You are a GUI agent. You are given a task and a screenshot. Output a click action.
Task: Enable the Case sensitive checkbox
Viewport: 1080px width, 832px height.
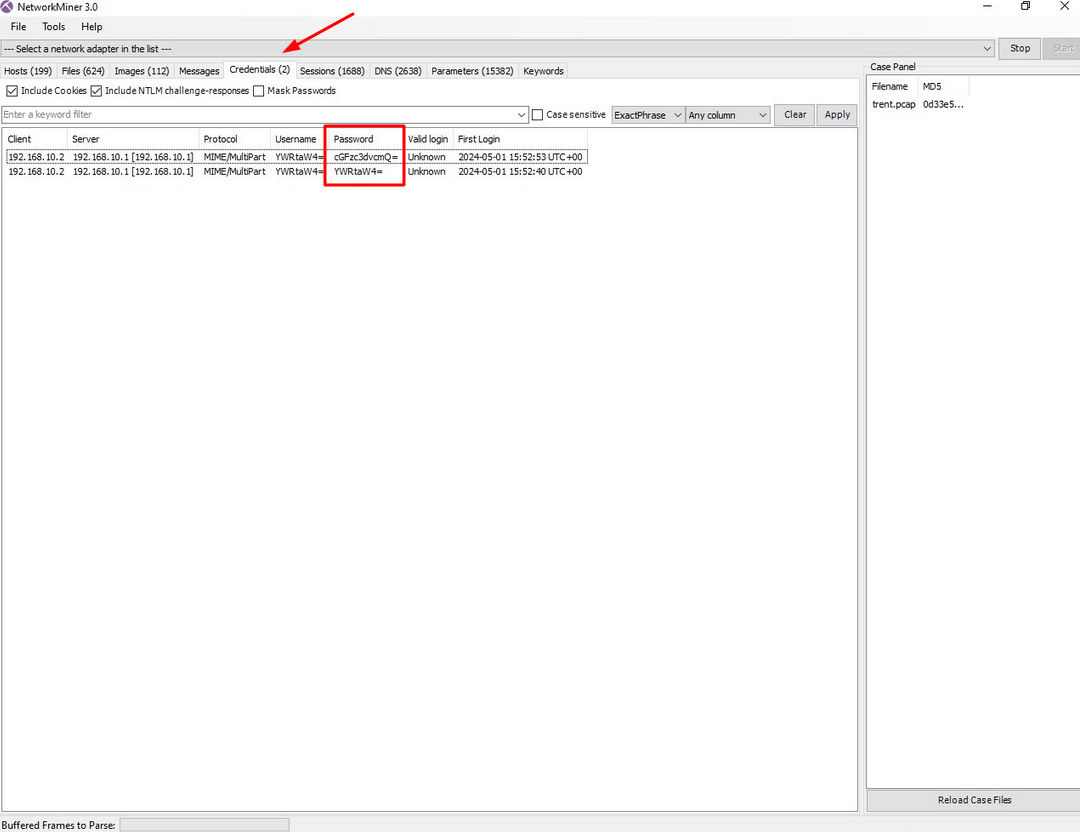(x=538, y=115)
